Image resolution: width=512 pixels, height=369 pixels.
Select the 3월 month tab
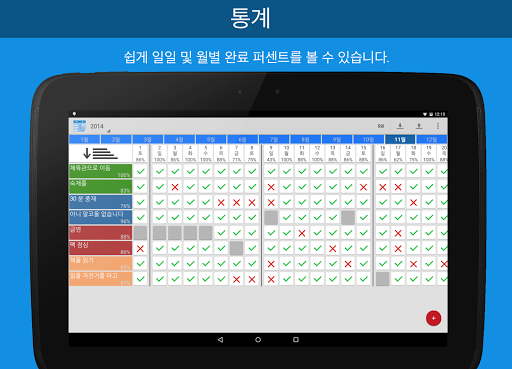point(148,139)
